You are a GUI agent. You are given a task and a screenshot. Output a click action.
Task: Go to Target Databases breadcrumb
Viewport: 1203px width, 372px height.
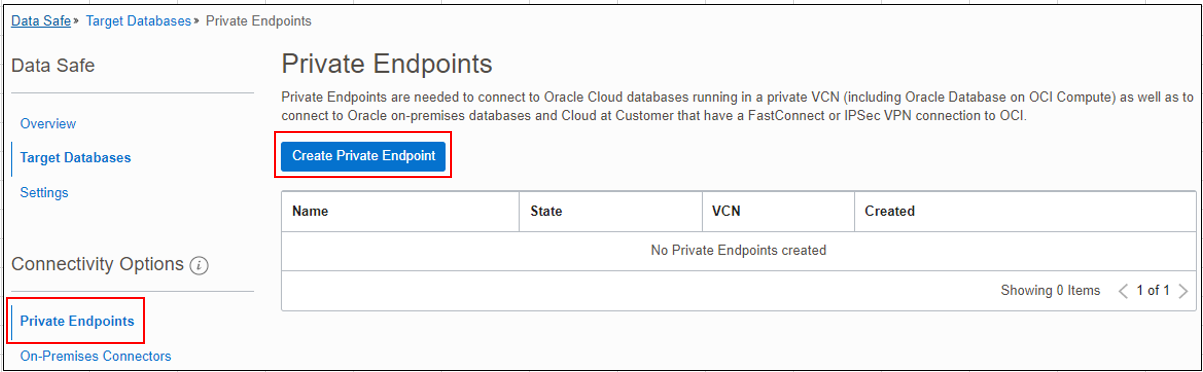click(138, 21)
